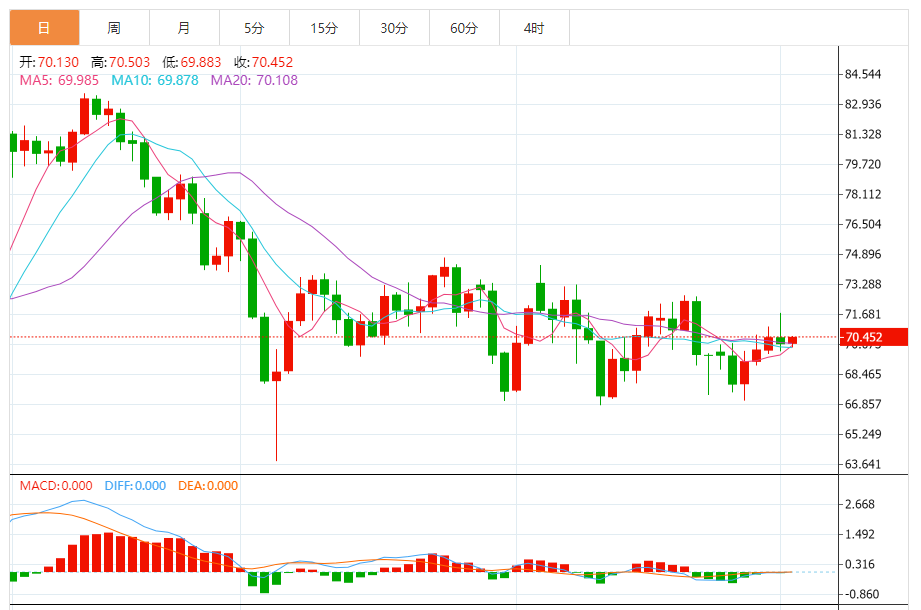The image size is (921, 610).
Task: Click the 79.720 price axis label
Action: (x=863, y=164)
